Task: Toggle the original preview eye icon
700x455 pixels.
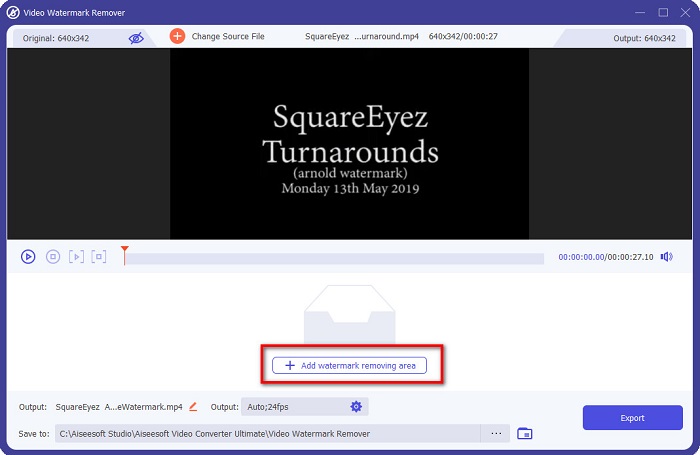Action: pos(136,38)
